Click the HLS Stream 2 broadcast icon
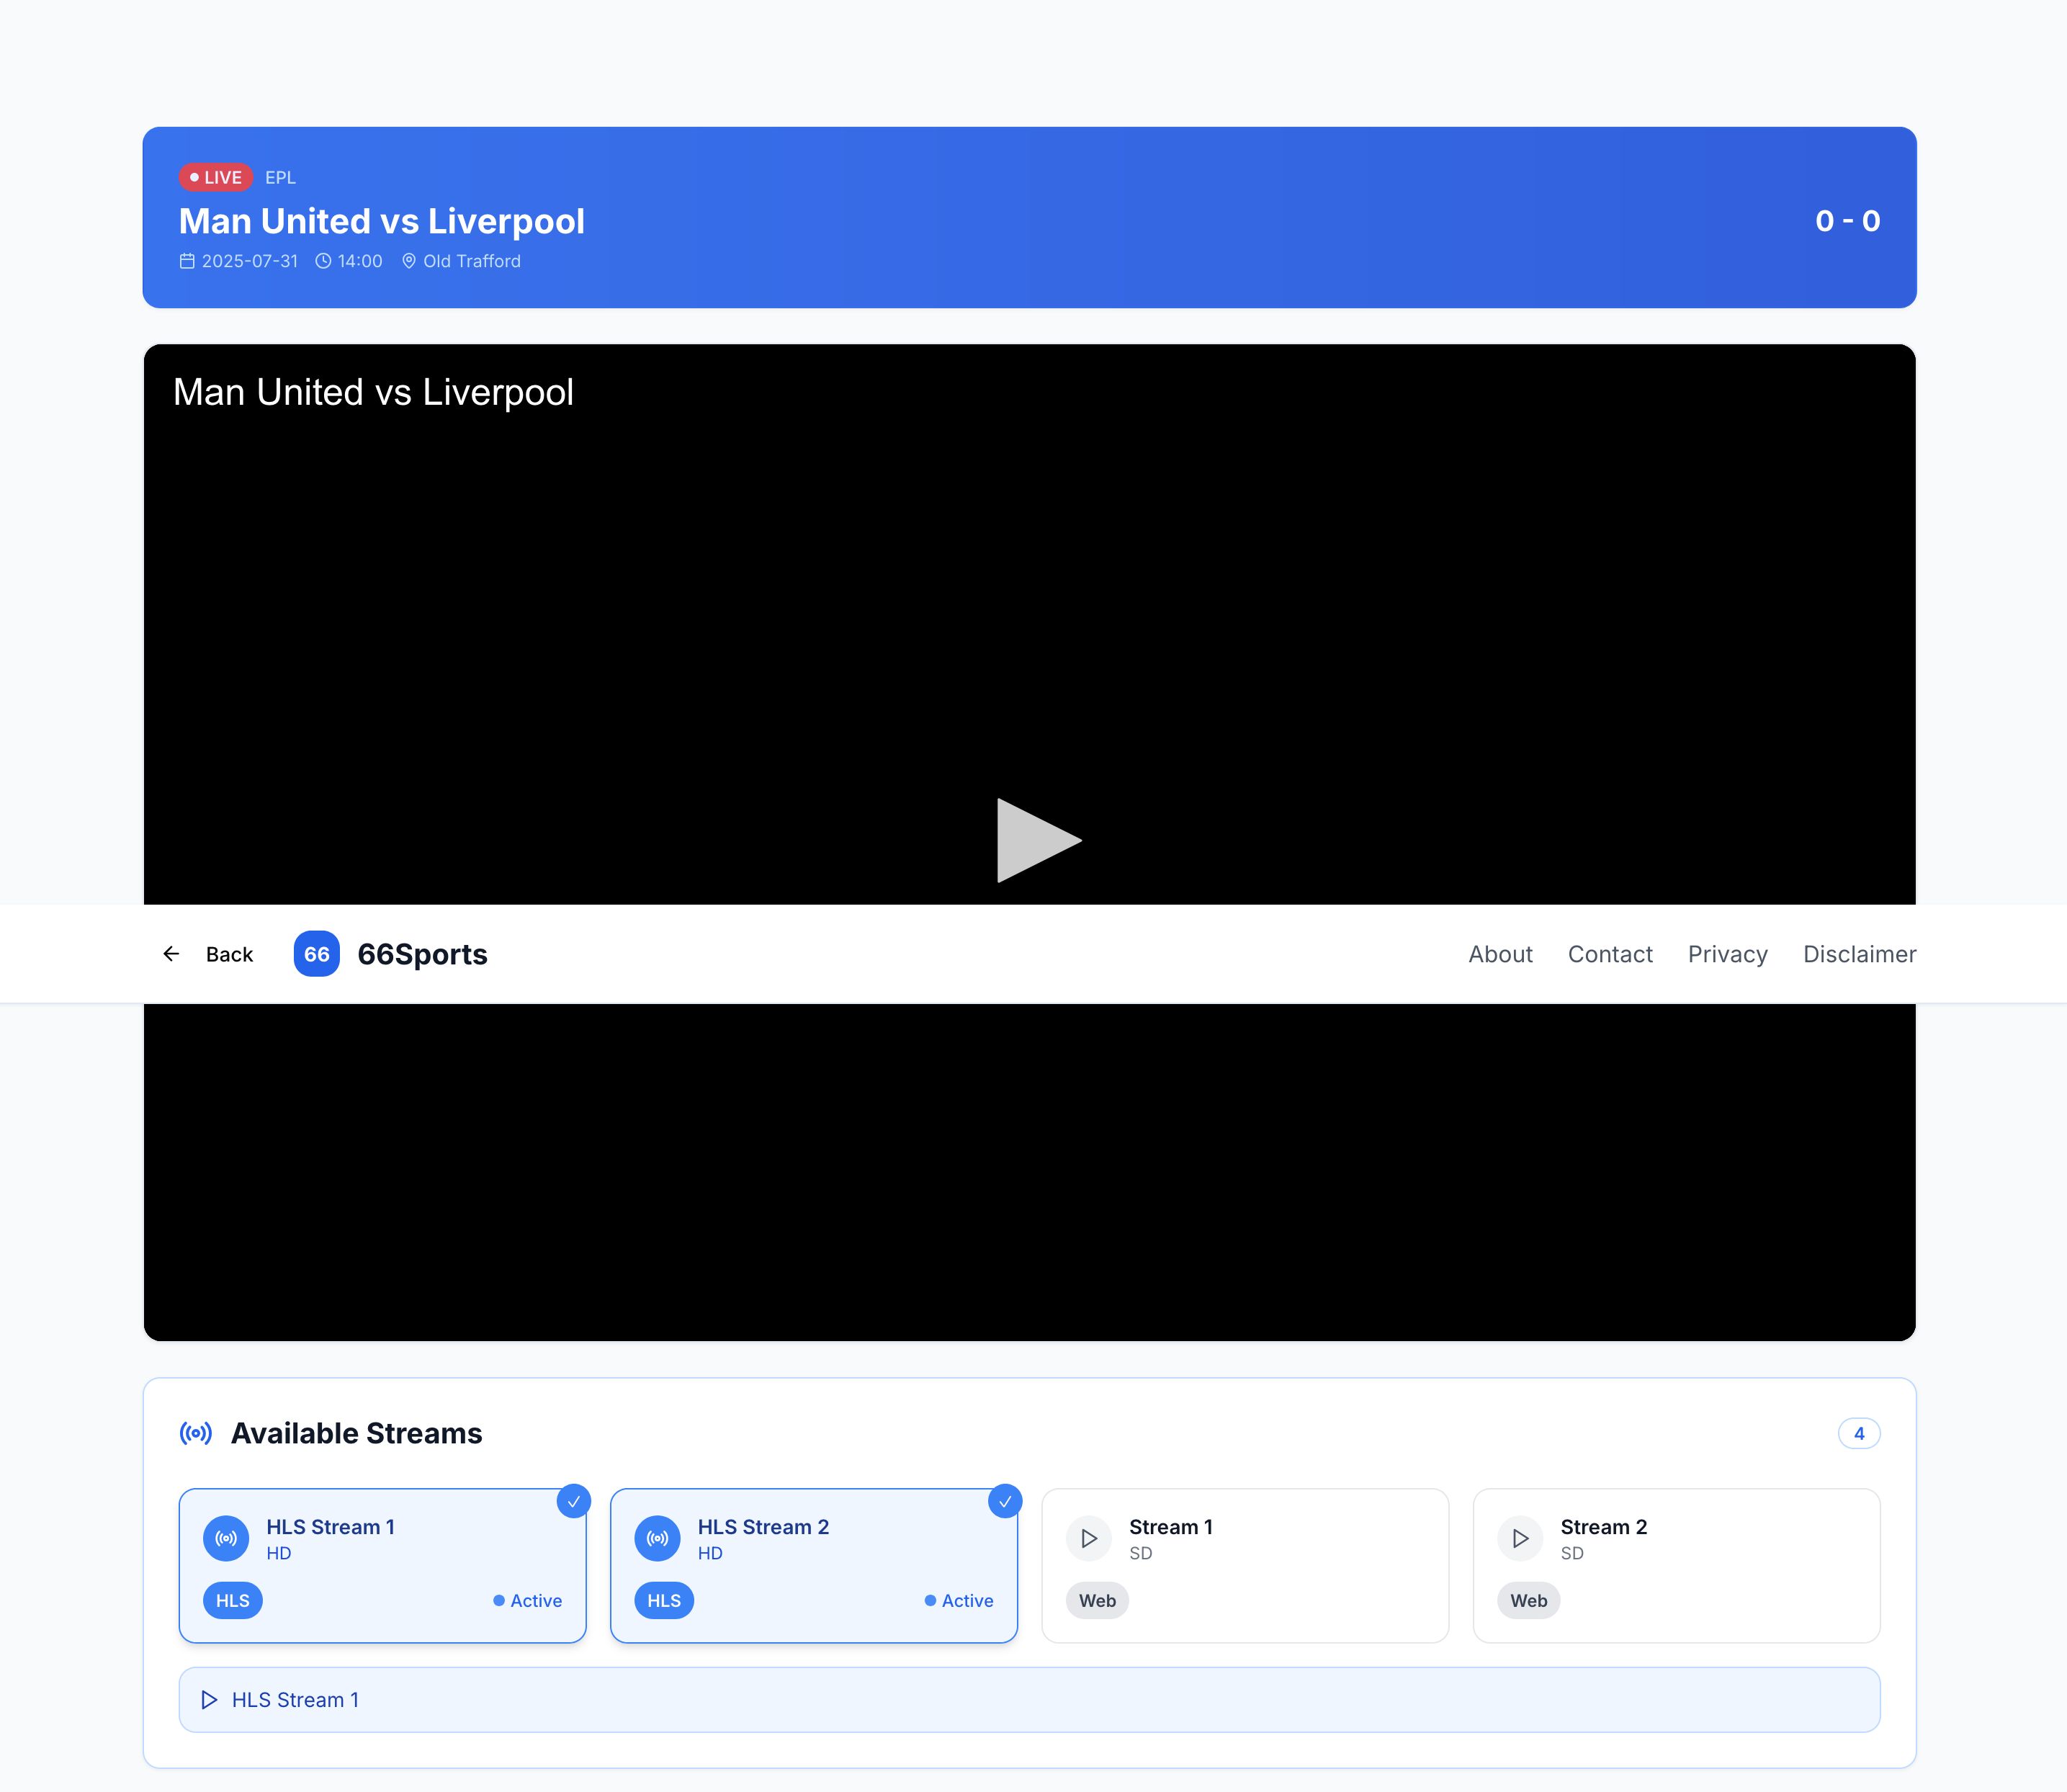The image size is (2067, 1792). click(x=657, y=1538)
